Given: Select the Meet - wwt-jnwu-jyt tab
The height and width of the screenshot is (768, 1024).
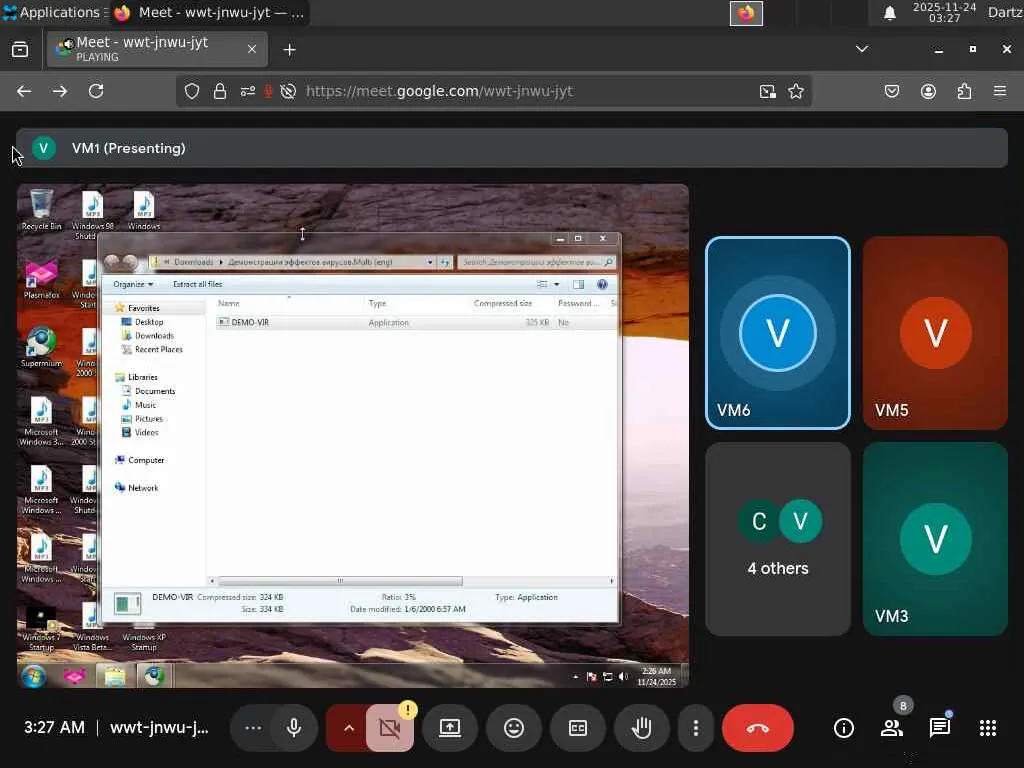Looking at the screenshot, I should pos(157,49).
